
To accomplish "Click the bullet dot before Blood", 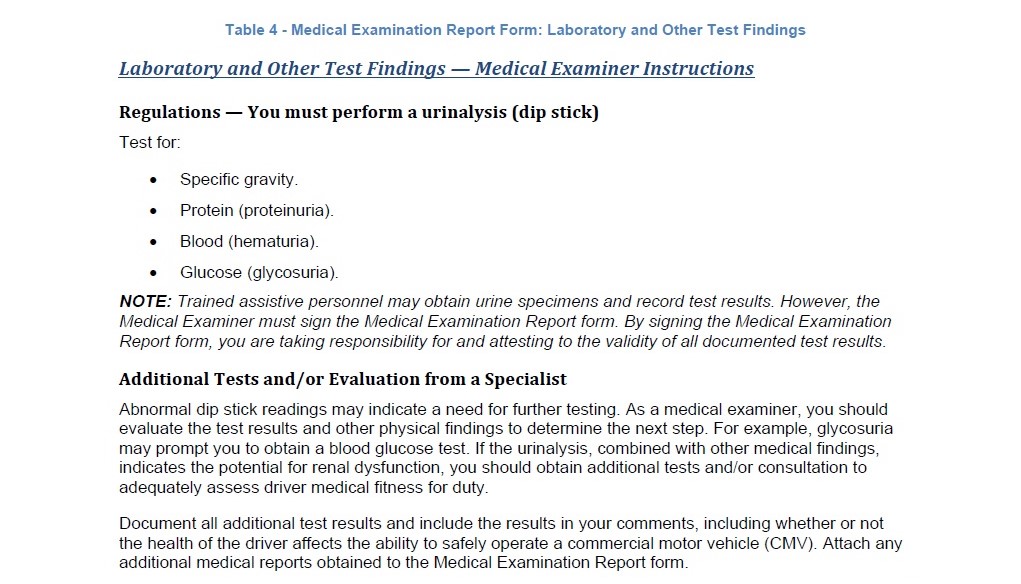I will [x=153, y=242].
